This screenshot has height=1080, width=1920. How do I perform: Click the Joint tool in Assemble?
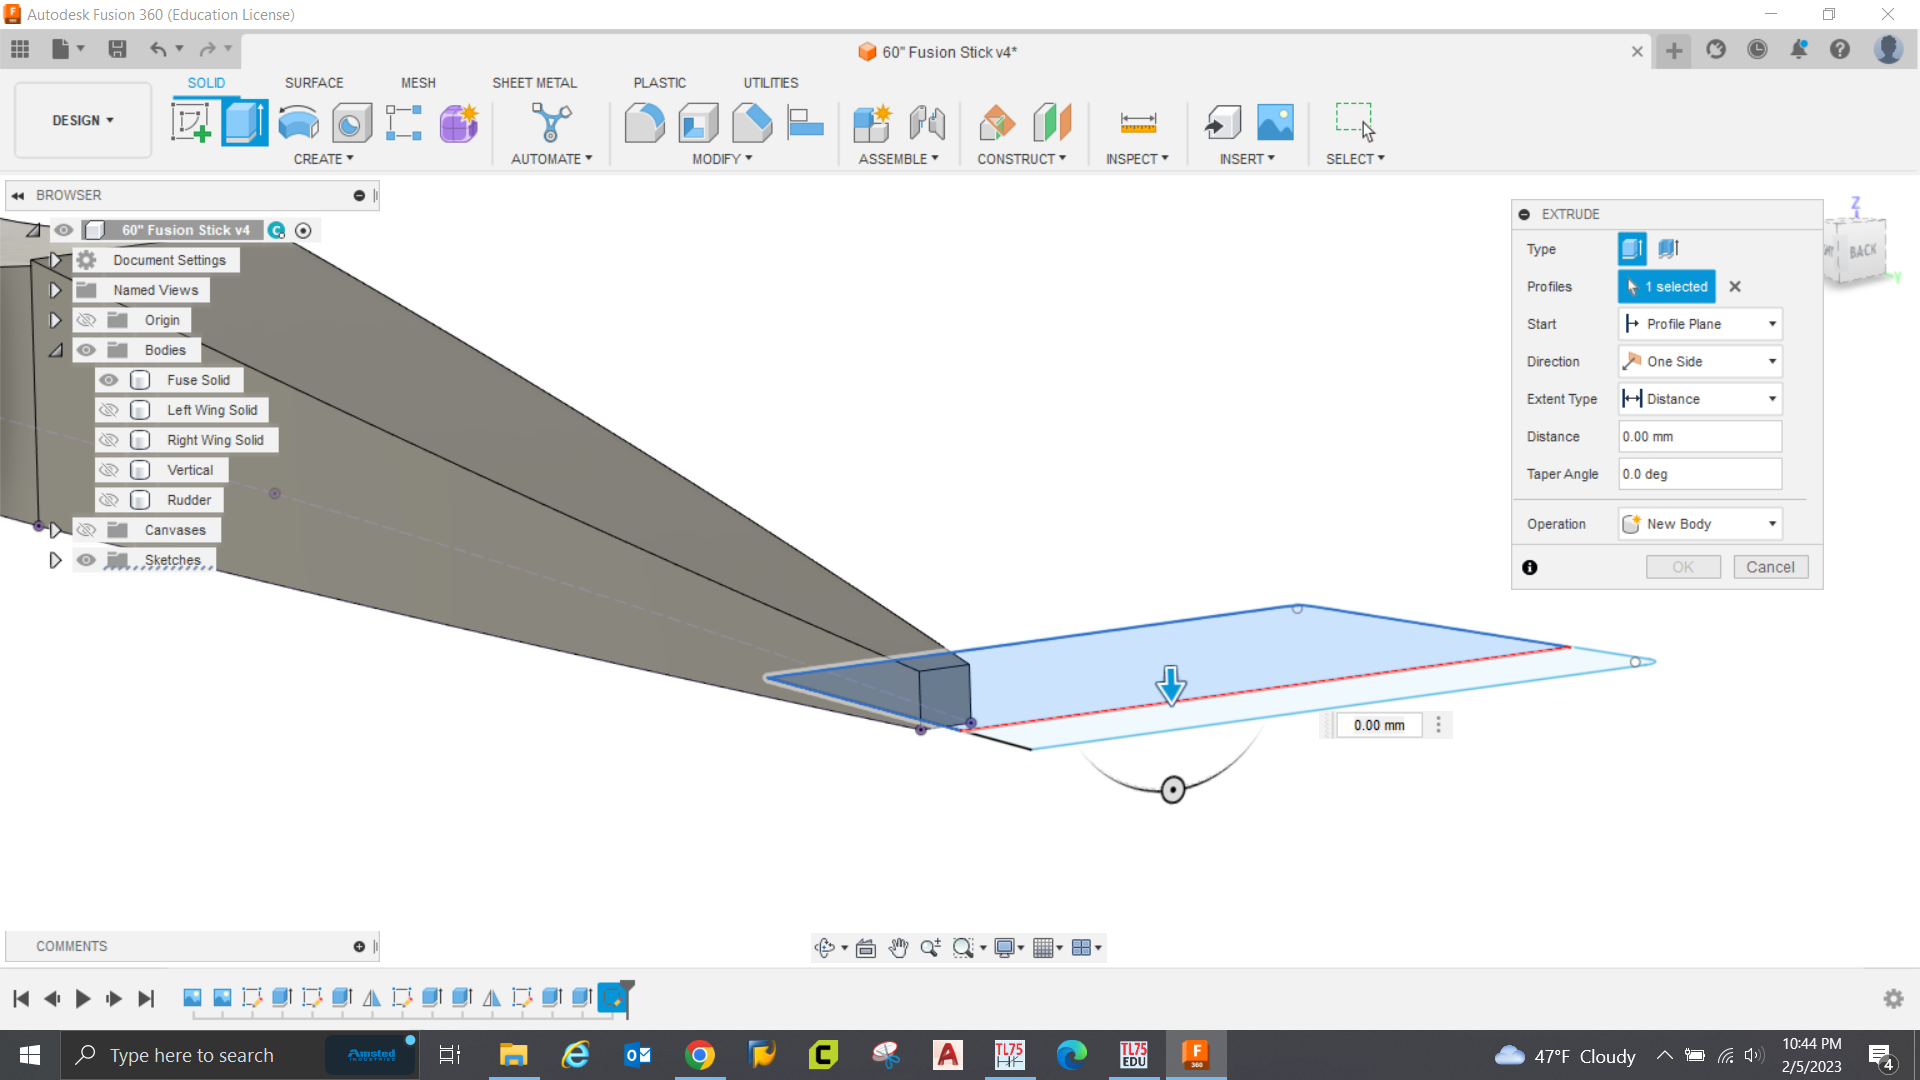[927, 123]
